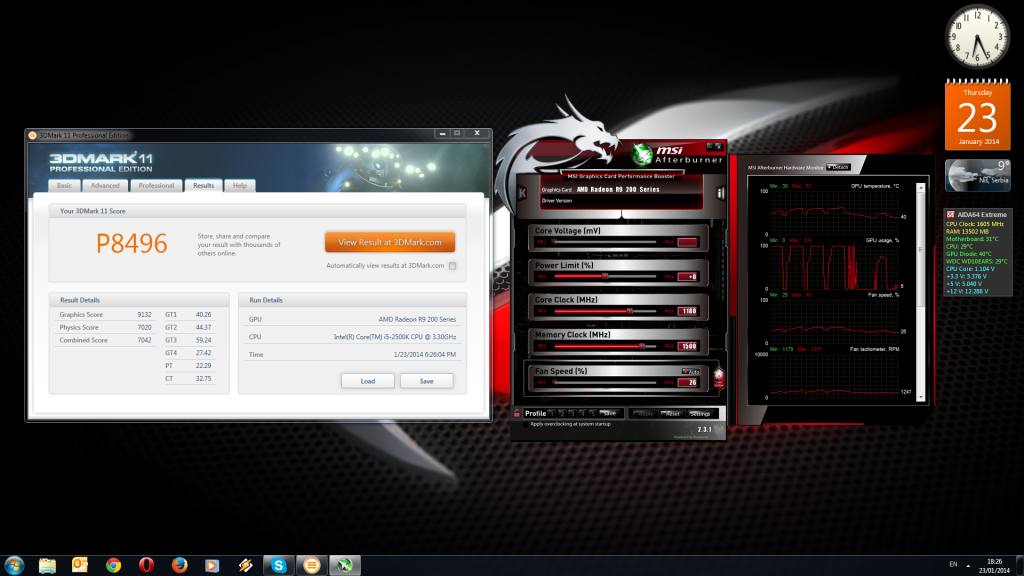The image size is (1024, 576).
Task: Open the weather gadget showing 9°
Action: 978,174
